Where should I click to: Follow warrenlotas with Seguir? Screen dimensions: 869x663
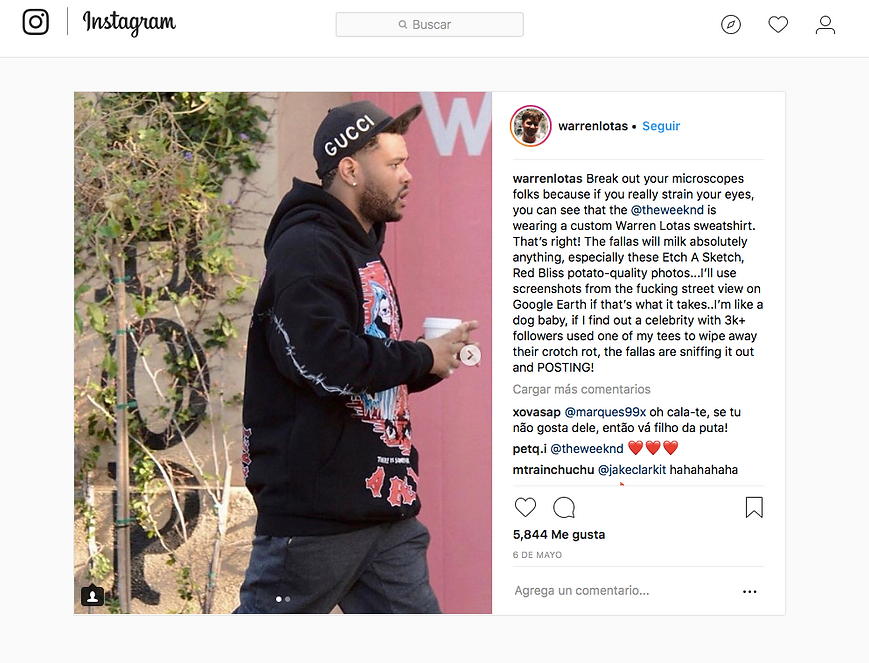[x=661, y=126]
